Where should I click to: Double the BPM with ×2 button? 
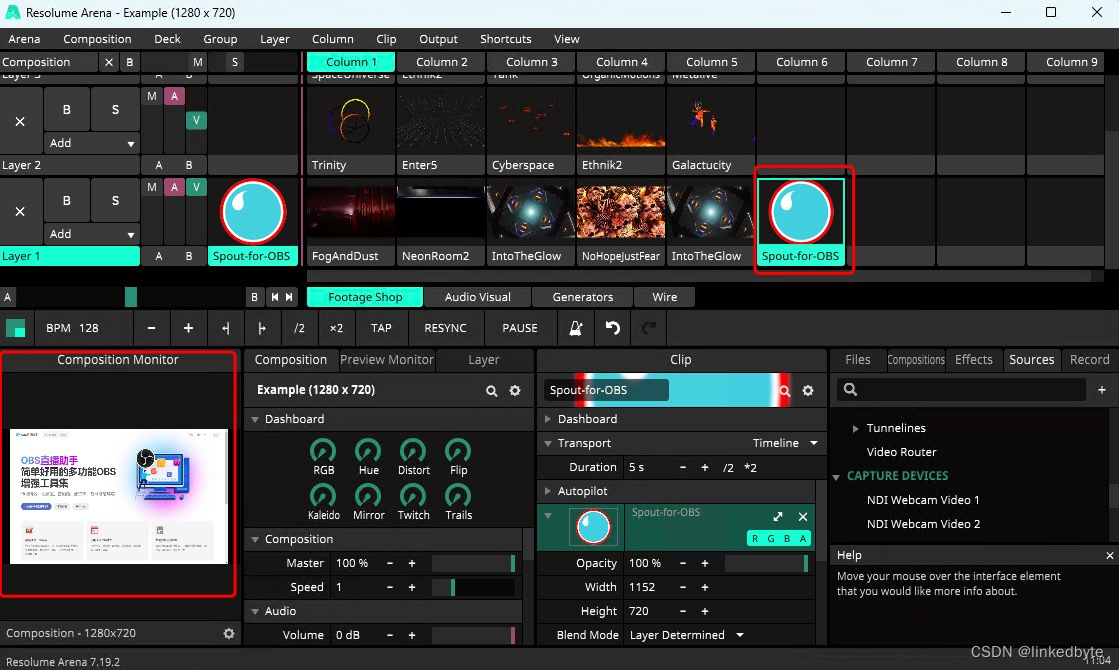click(336, 328)
